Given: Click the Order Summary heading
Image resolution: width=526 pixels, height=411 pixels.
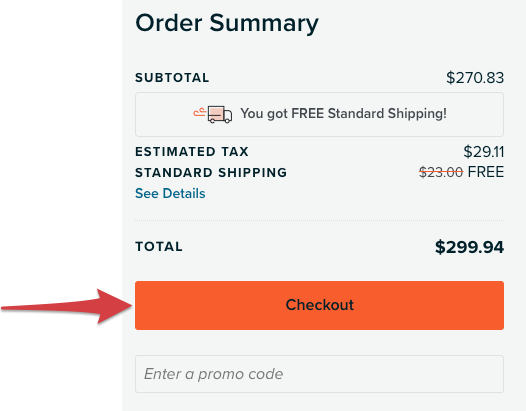Looking at the screenshot, I should coord(227,23).
